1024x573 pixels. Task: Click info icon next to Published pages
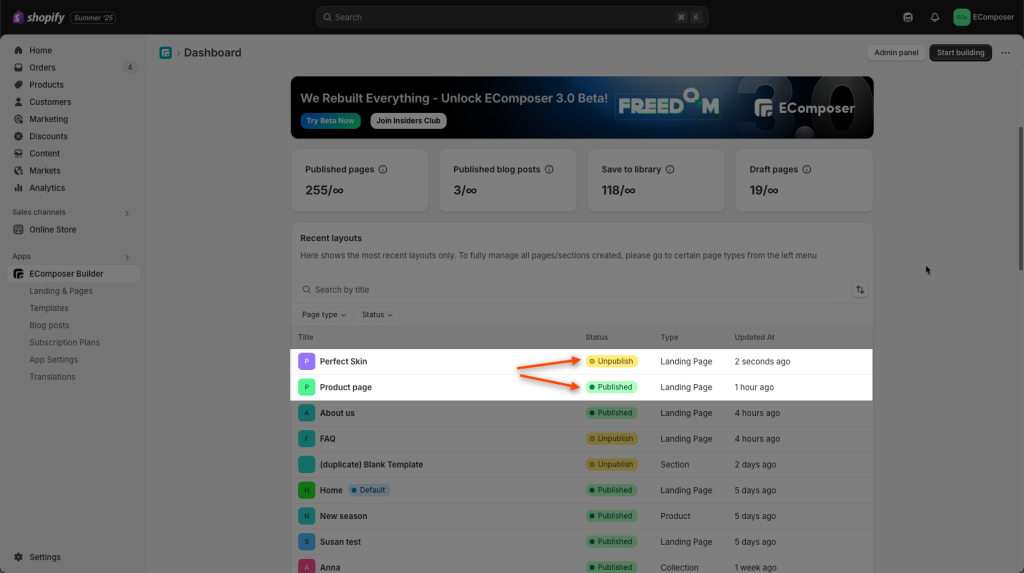pos(383,169)
